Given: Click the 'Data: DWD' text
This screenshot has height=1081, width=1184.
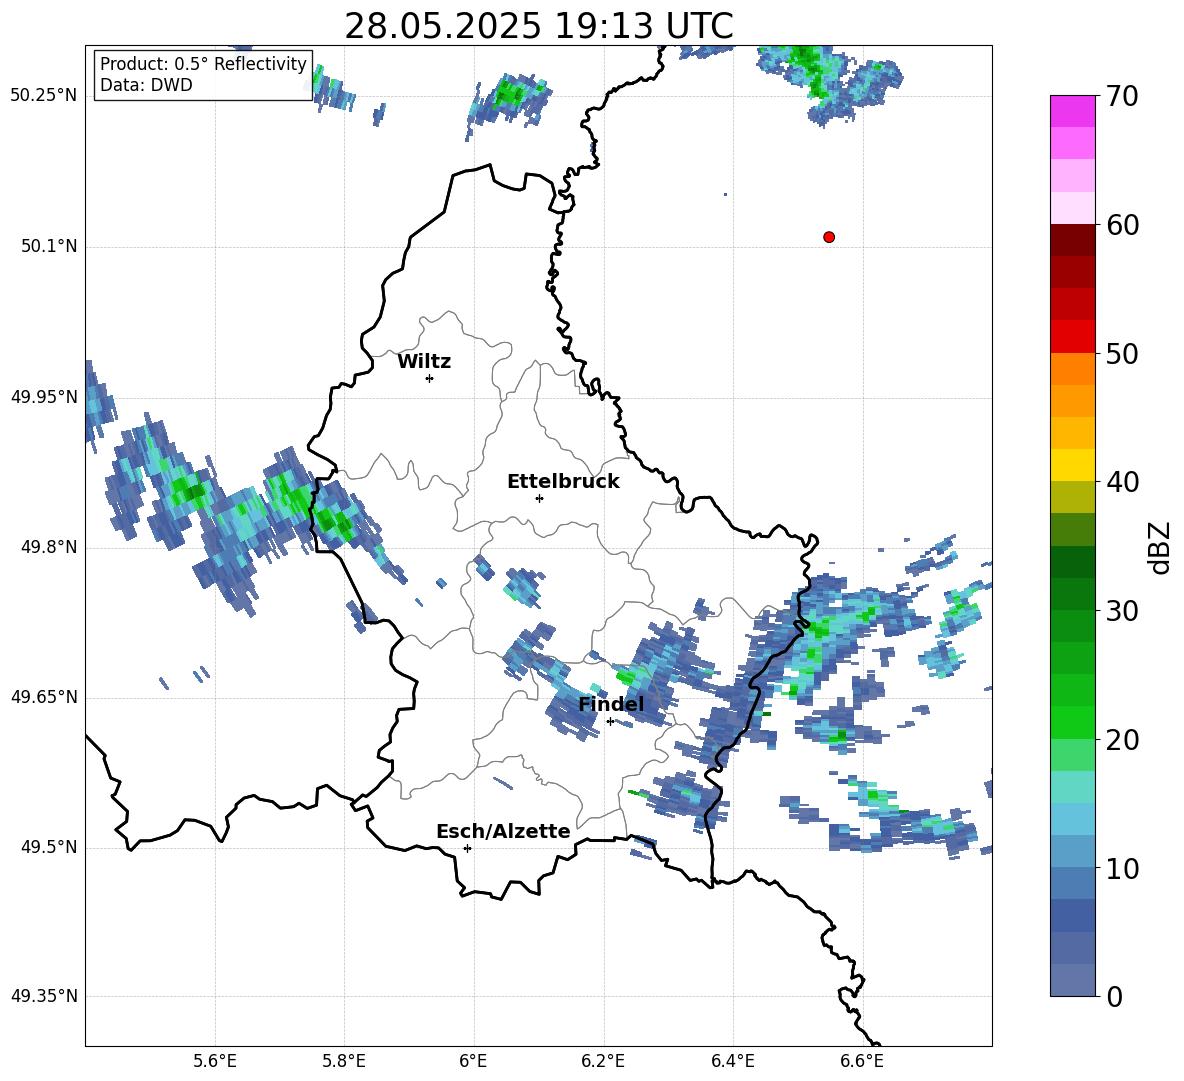Looking at the screenshot, I should (146, 85).
